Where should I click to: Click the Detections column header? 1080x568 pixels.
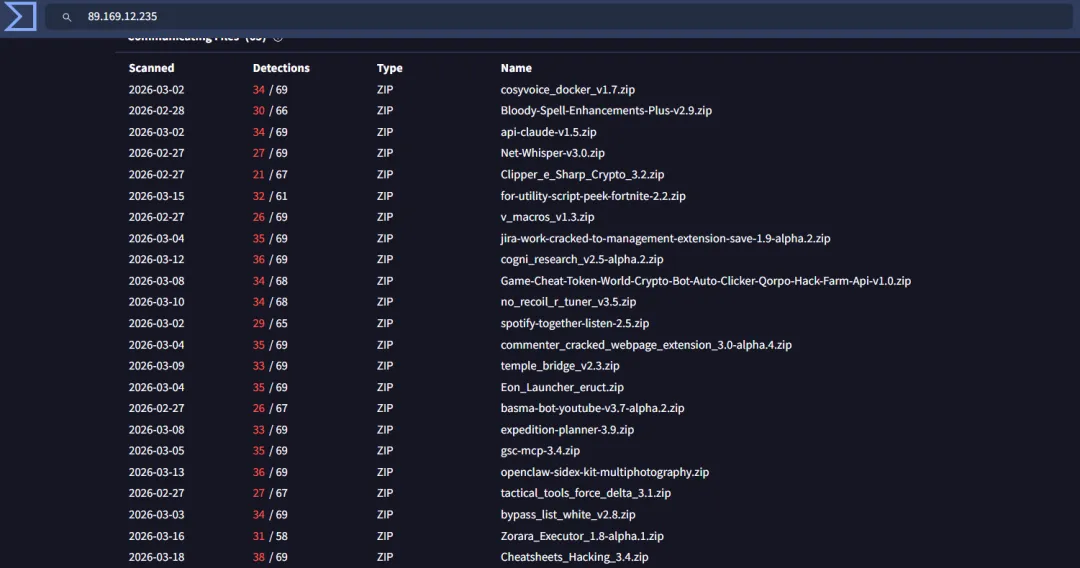pyautogui.click(x=281, y=68)
